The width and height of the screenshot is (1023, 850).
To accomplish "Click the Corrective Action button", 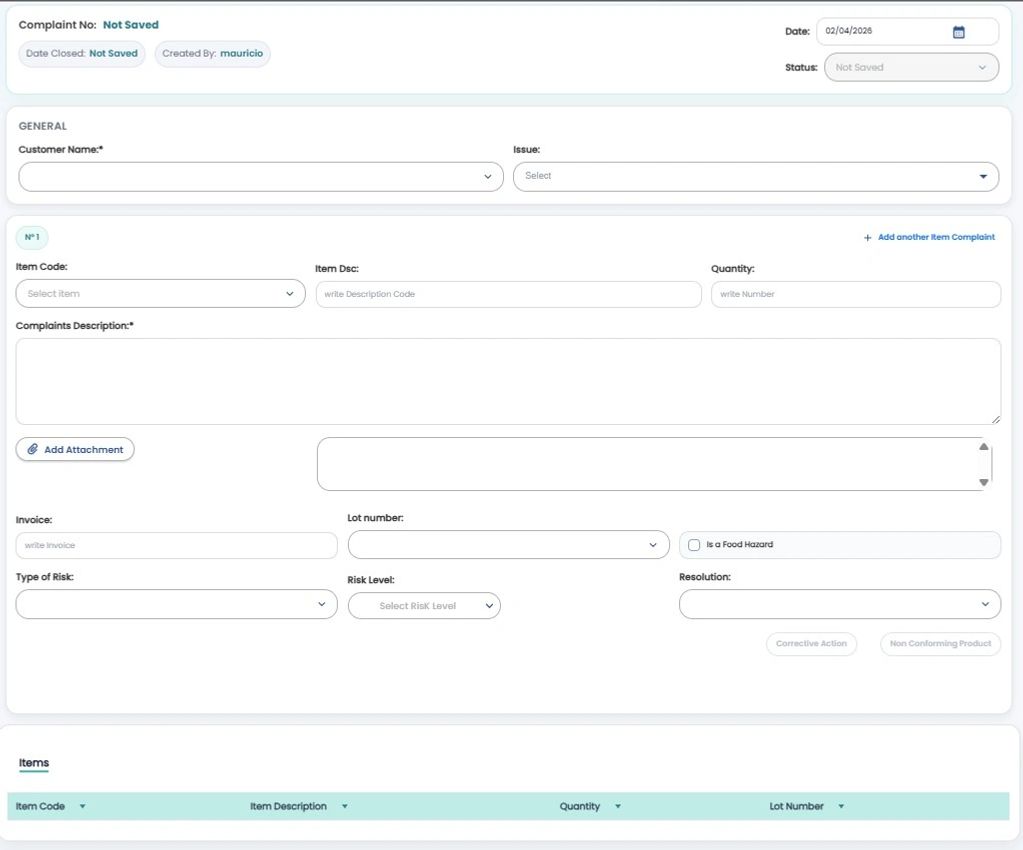I will tap(811, 644).
